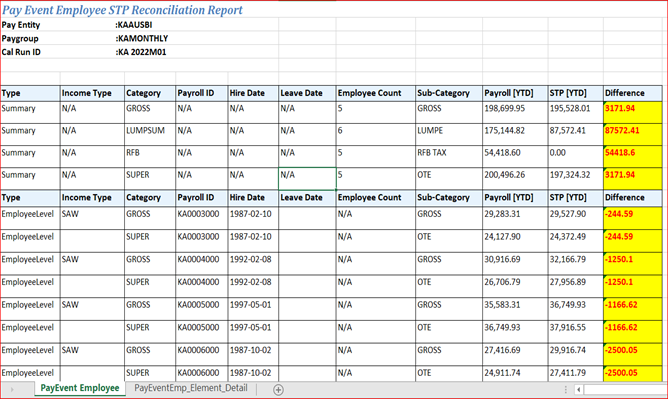Select the Payroll [YTD] value 30,916.69
Viewport: 668px width, 399px height.
pyautogui.click(x=515, y=264)
